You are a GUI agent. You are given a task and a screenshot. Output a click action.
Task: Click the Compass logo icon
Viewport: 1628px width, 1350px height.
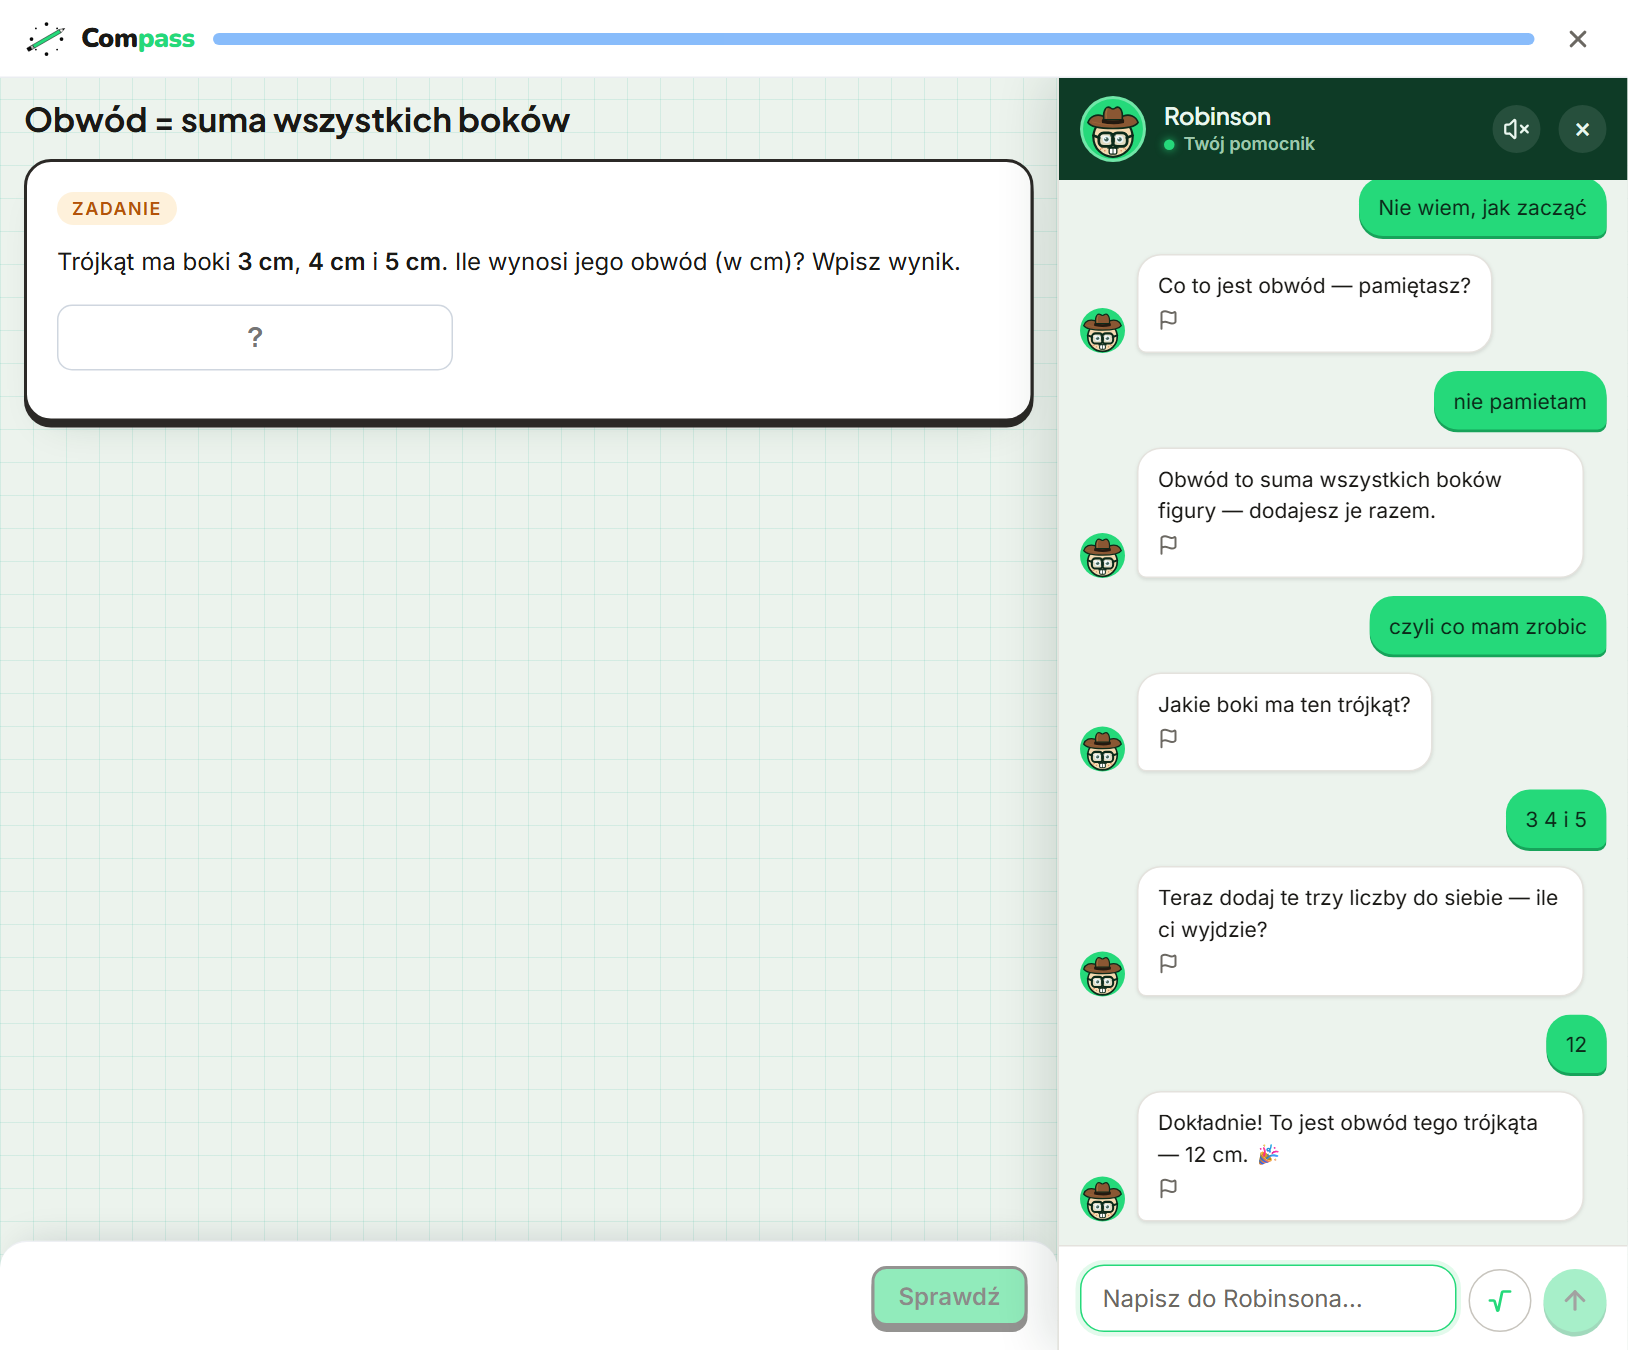coord(46,39)
